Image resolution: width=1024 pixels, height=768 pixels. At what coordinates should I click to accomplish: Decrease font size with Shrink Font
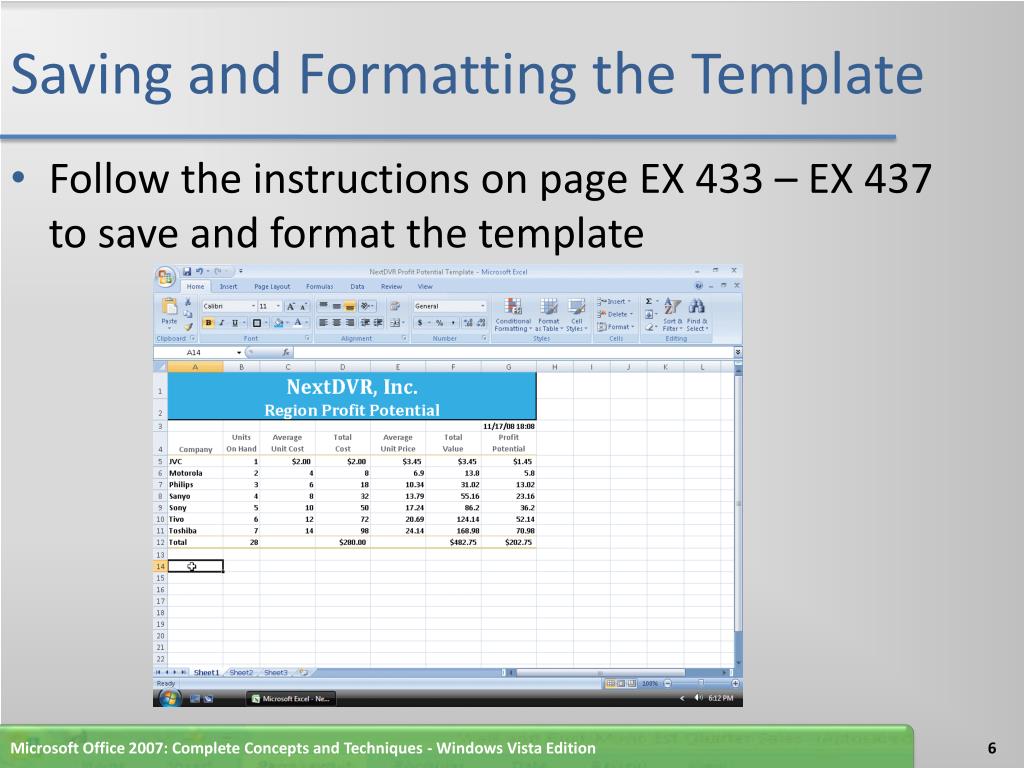[303, 306]
